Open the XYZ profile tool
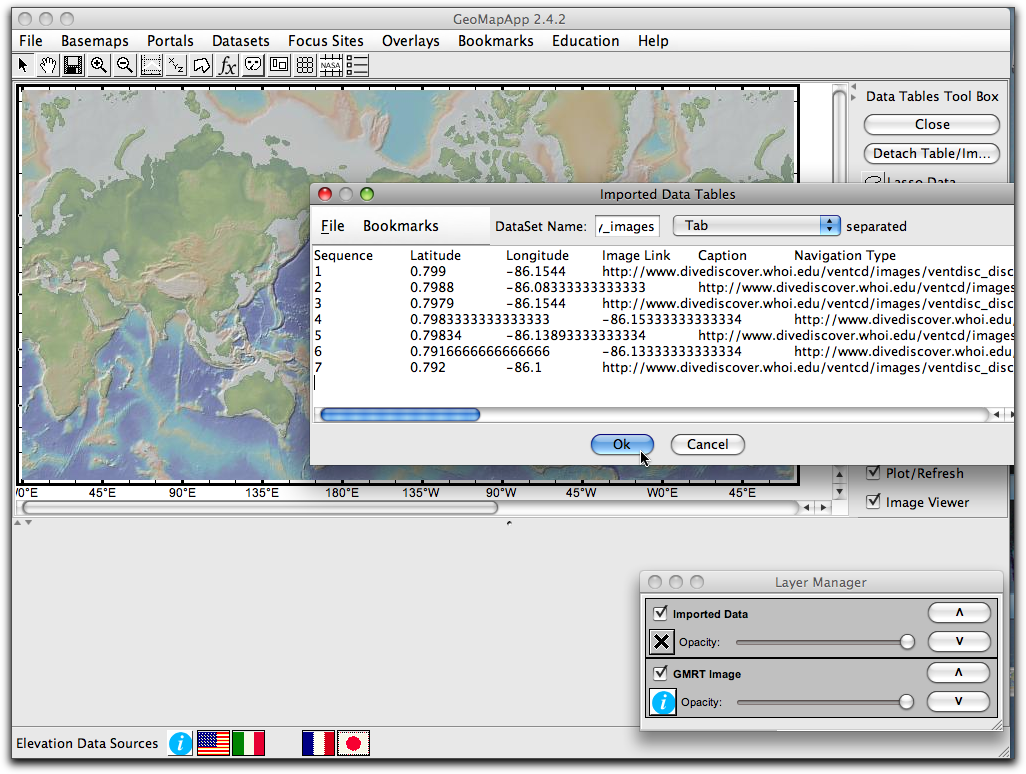The height and width of the screenshot is (774, 1026). coord(175,64)
